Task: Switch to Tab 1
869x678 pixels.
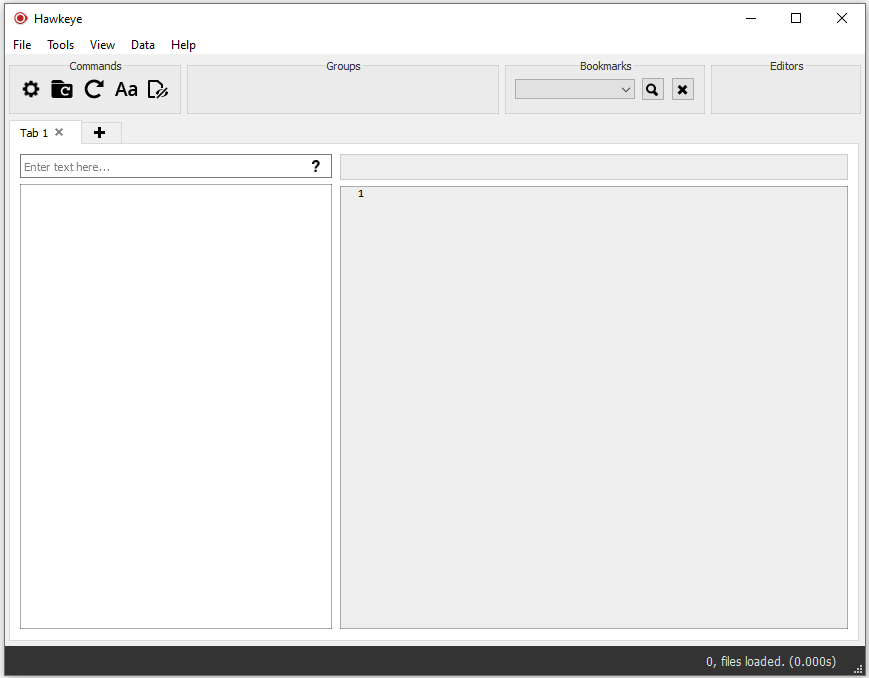Action: [33, 132]
